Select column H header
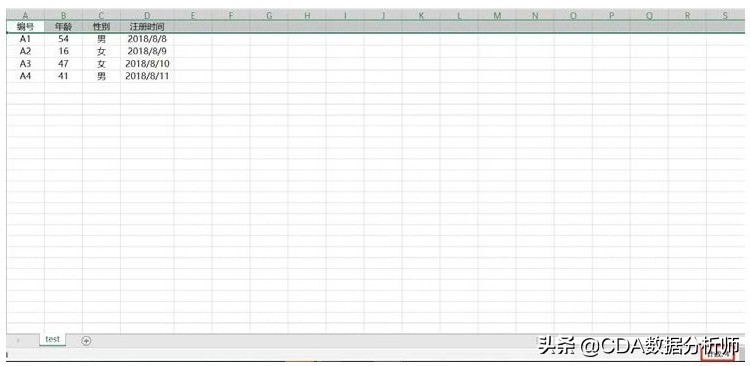Viewport: 750px width, 366px height. pos(307,15)
